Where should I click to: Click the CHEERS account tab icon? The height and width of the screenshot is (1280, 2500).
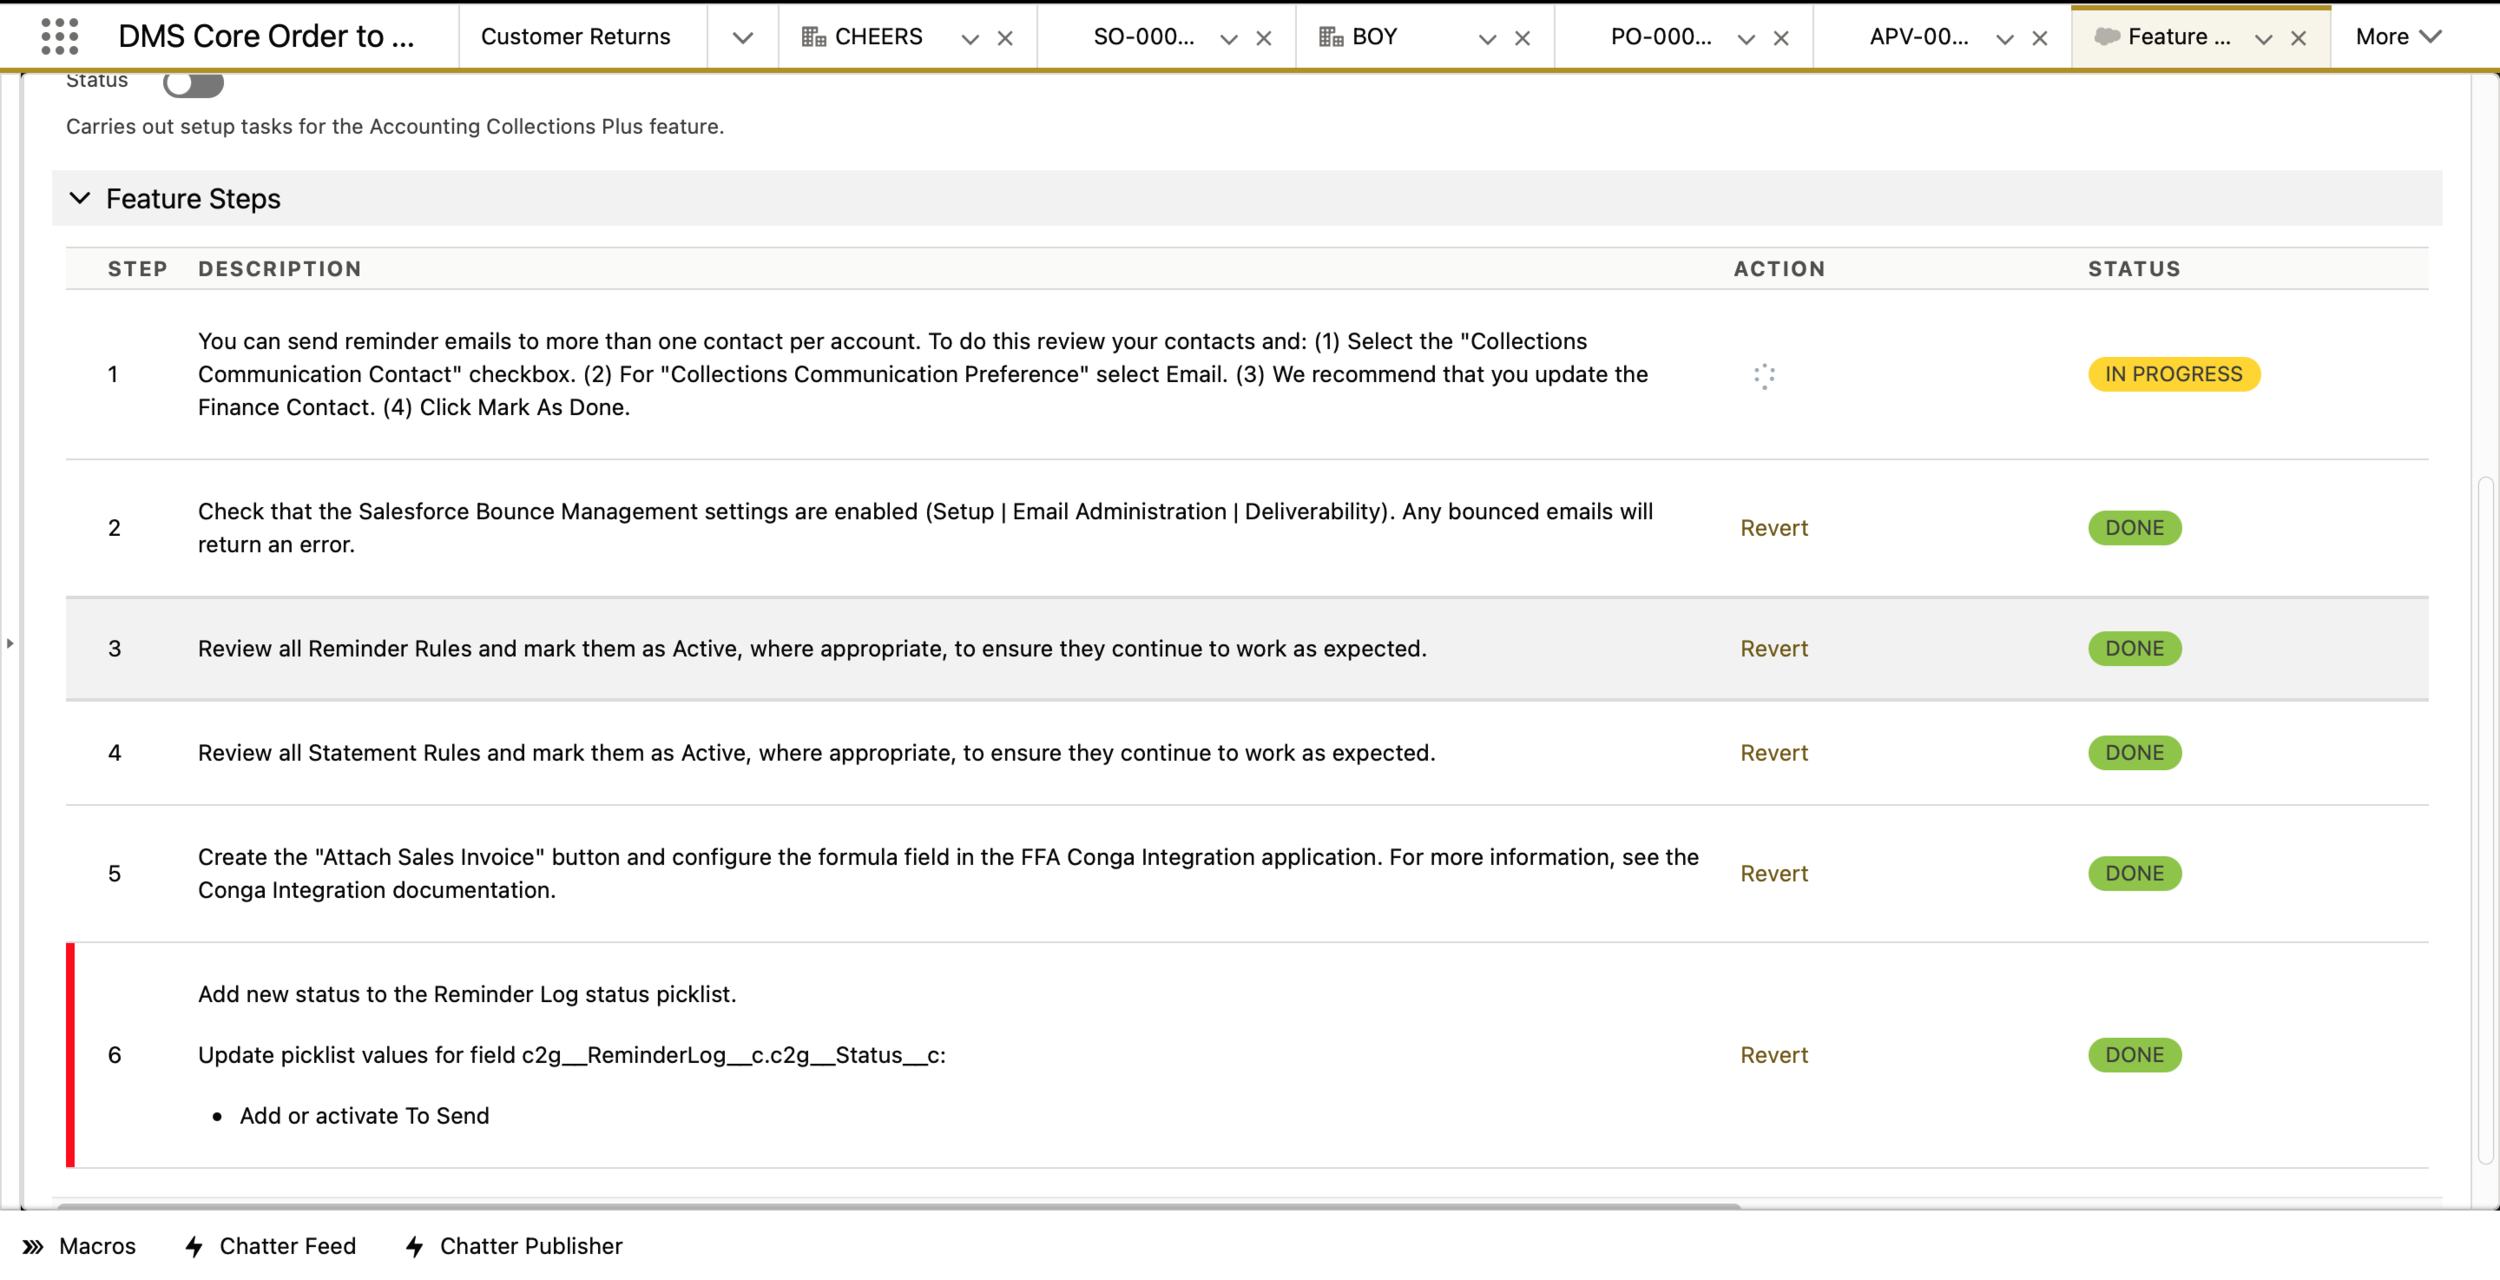813,37
